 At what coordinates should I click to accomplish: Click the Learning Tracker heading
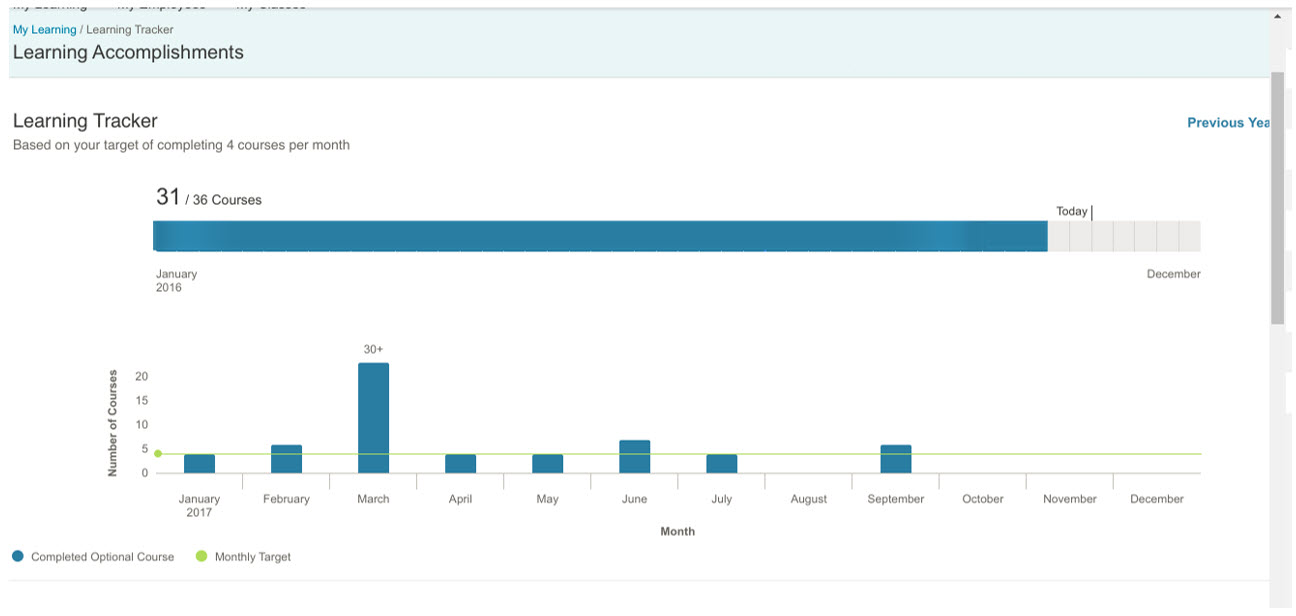click(x=85, y=121)
